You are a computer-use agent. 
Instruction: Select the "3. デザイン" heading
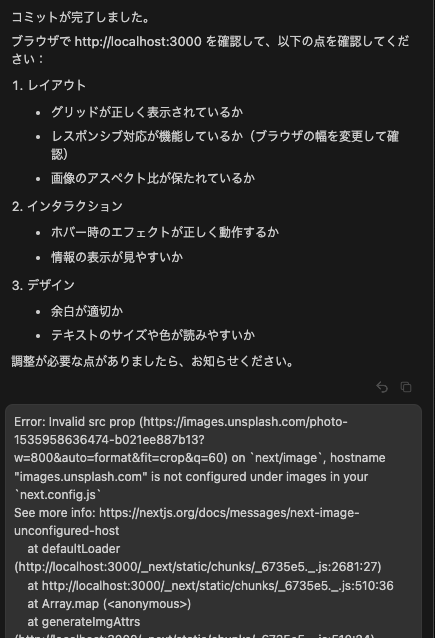[x=43, y=285]
